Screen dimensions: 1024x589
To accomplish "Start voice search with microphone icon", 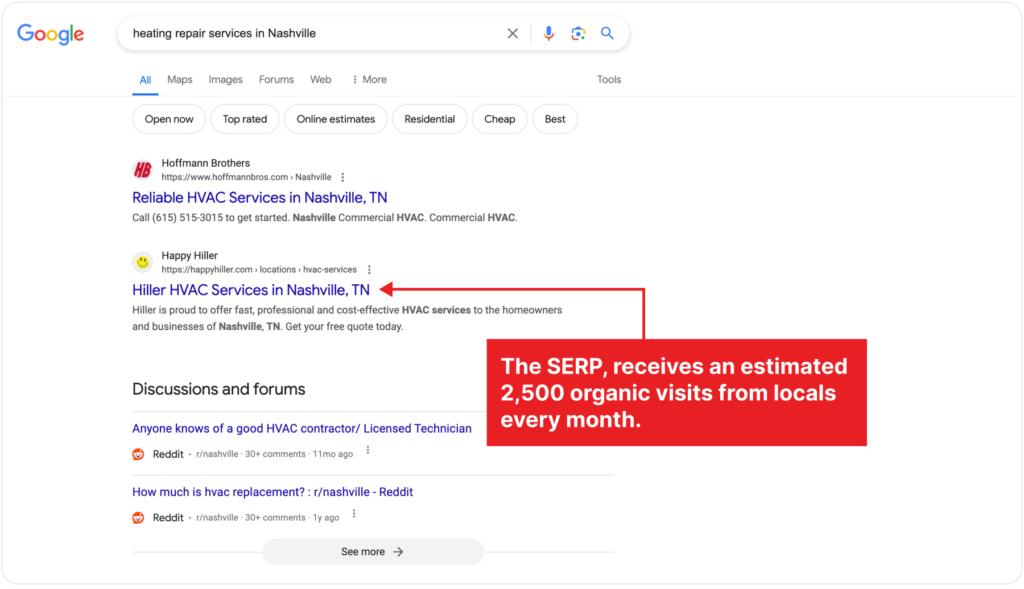I will (549, 33).
